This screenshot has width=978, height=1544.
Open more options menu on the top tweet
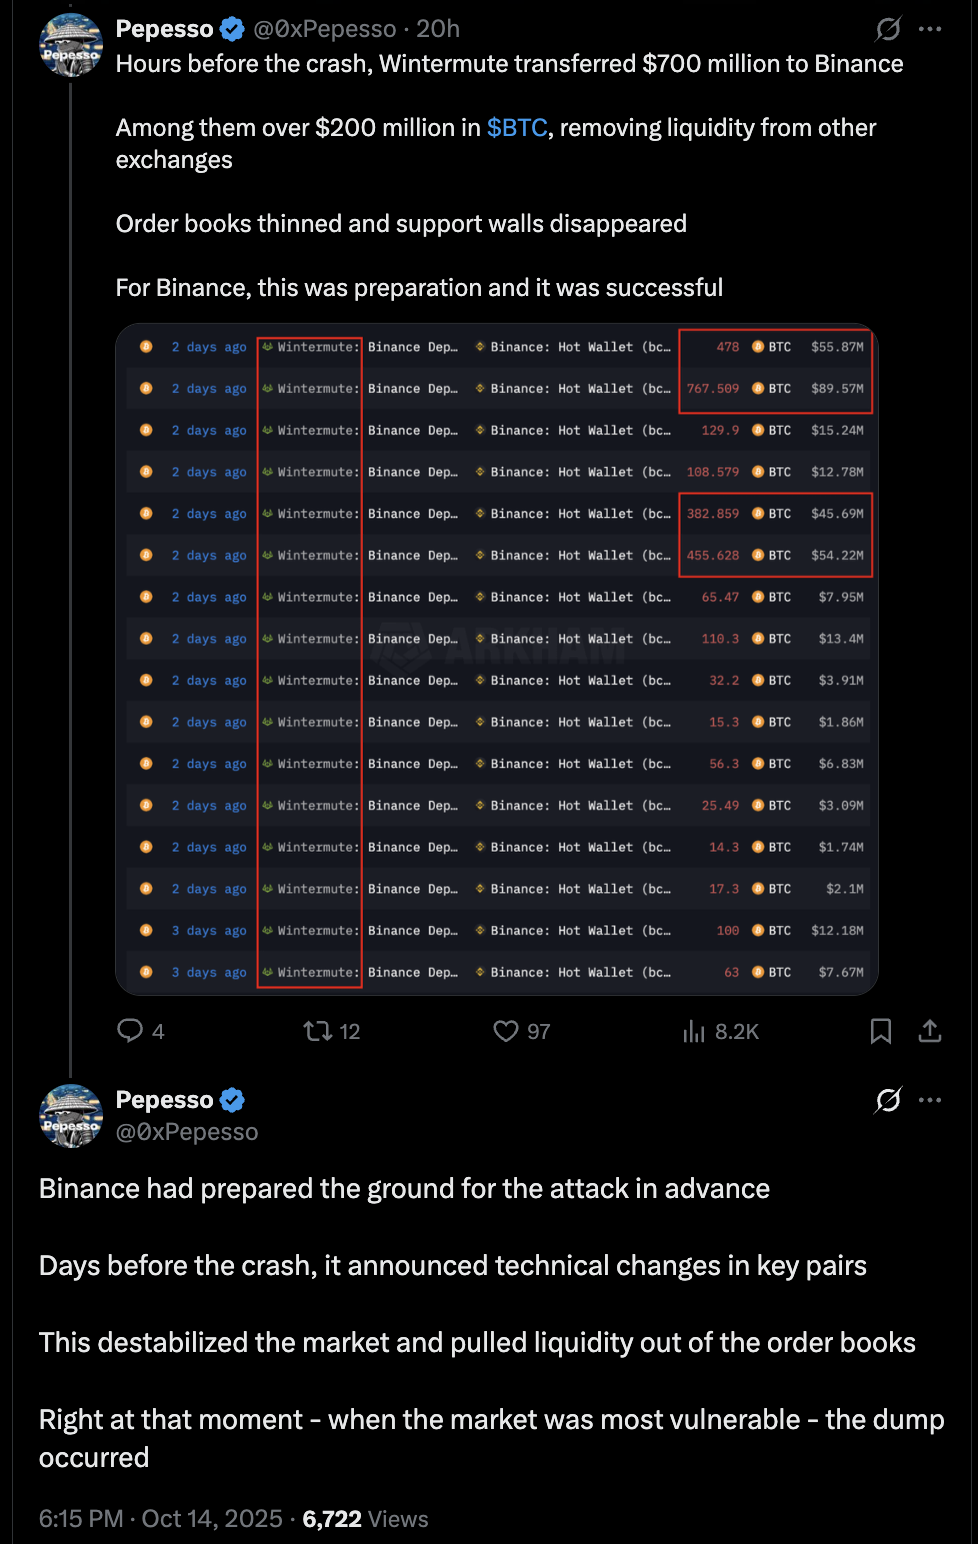(x=930, y=29)
